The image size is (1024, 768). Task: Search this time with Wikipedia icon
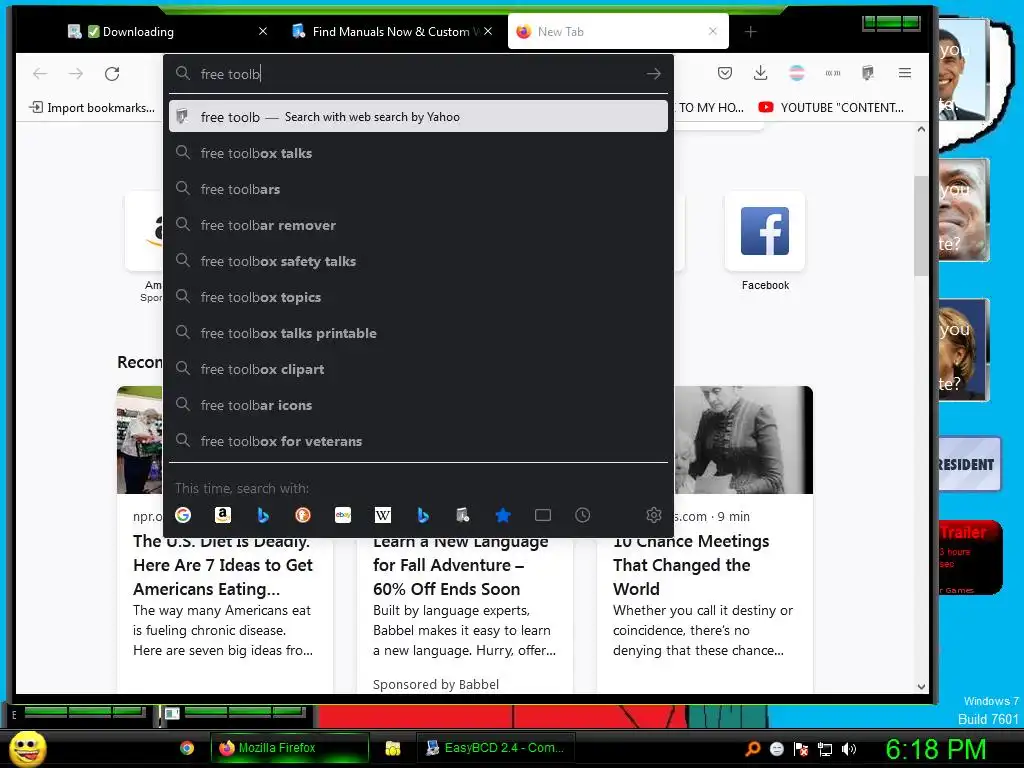pos(383,515)
